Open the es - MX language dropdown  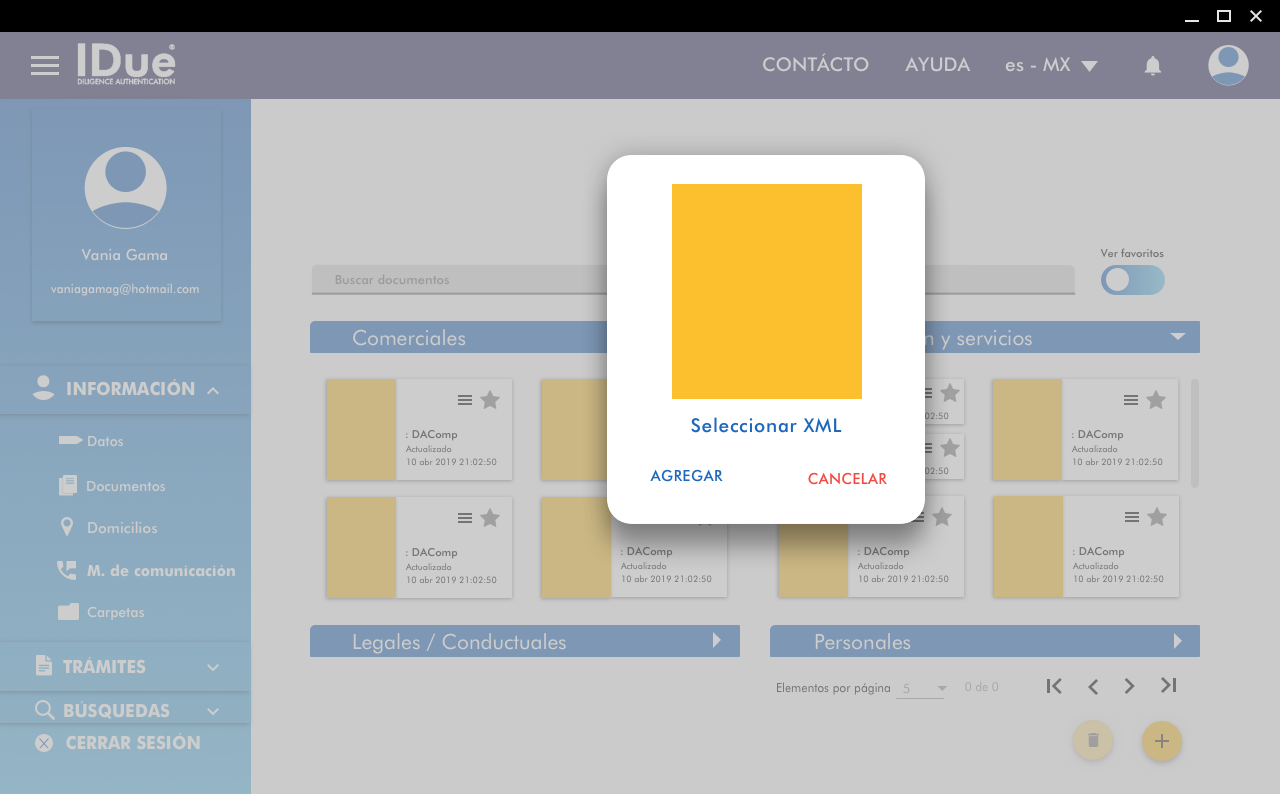(1051, 65)
